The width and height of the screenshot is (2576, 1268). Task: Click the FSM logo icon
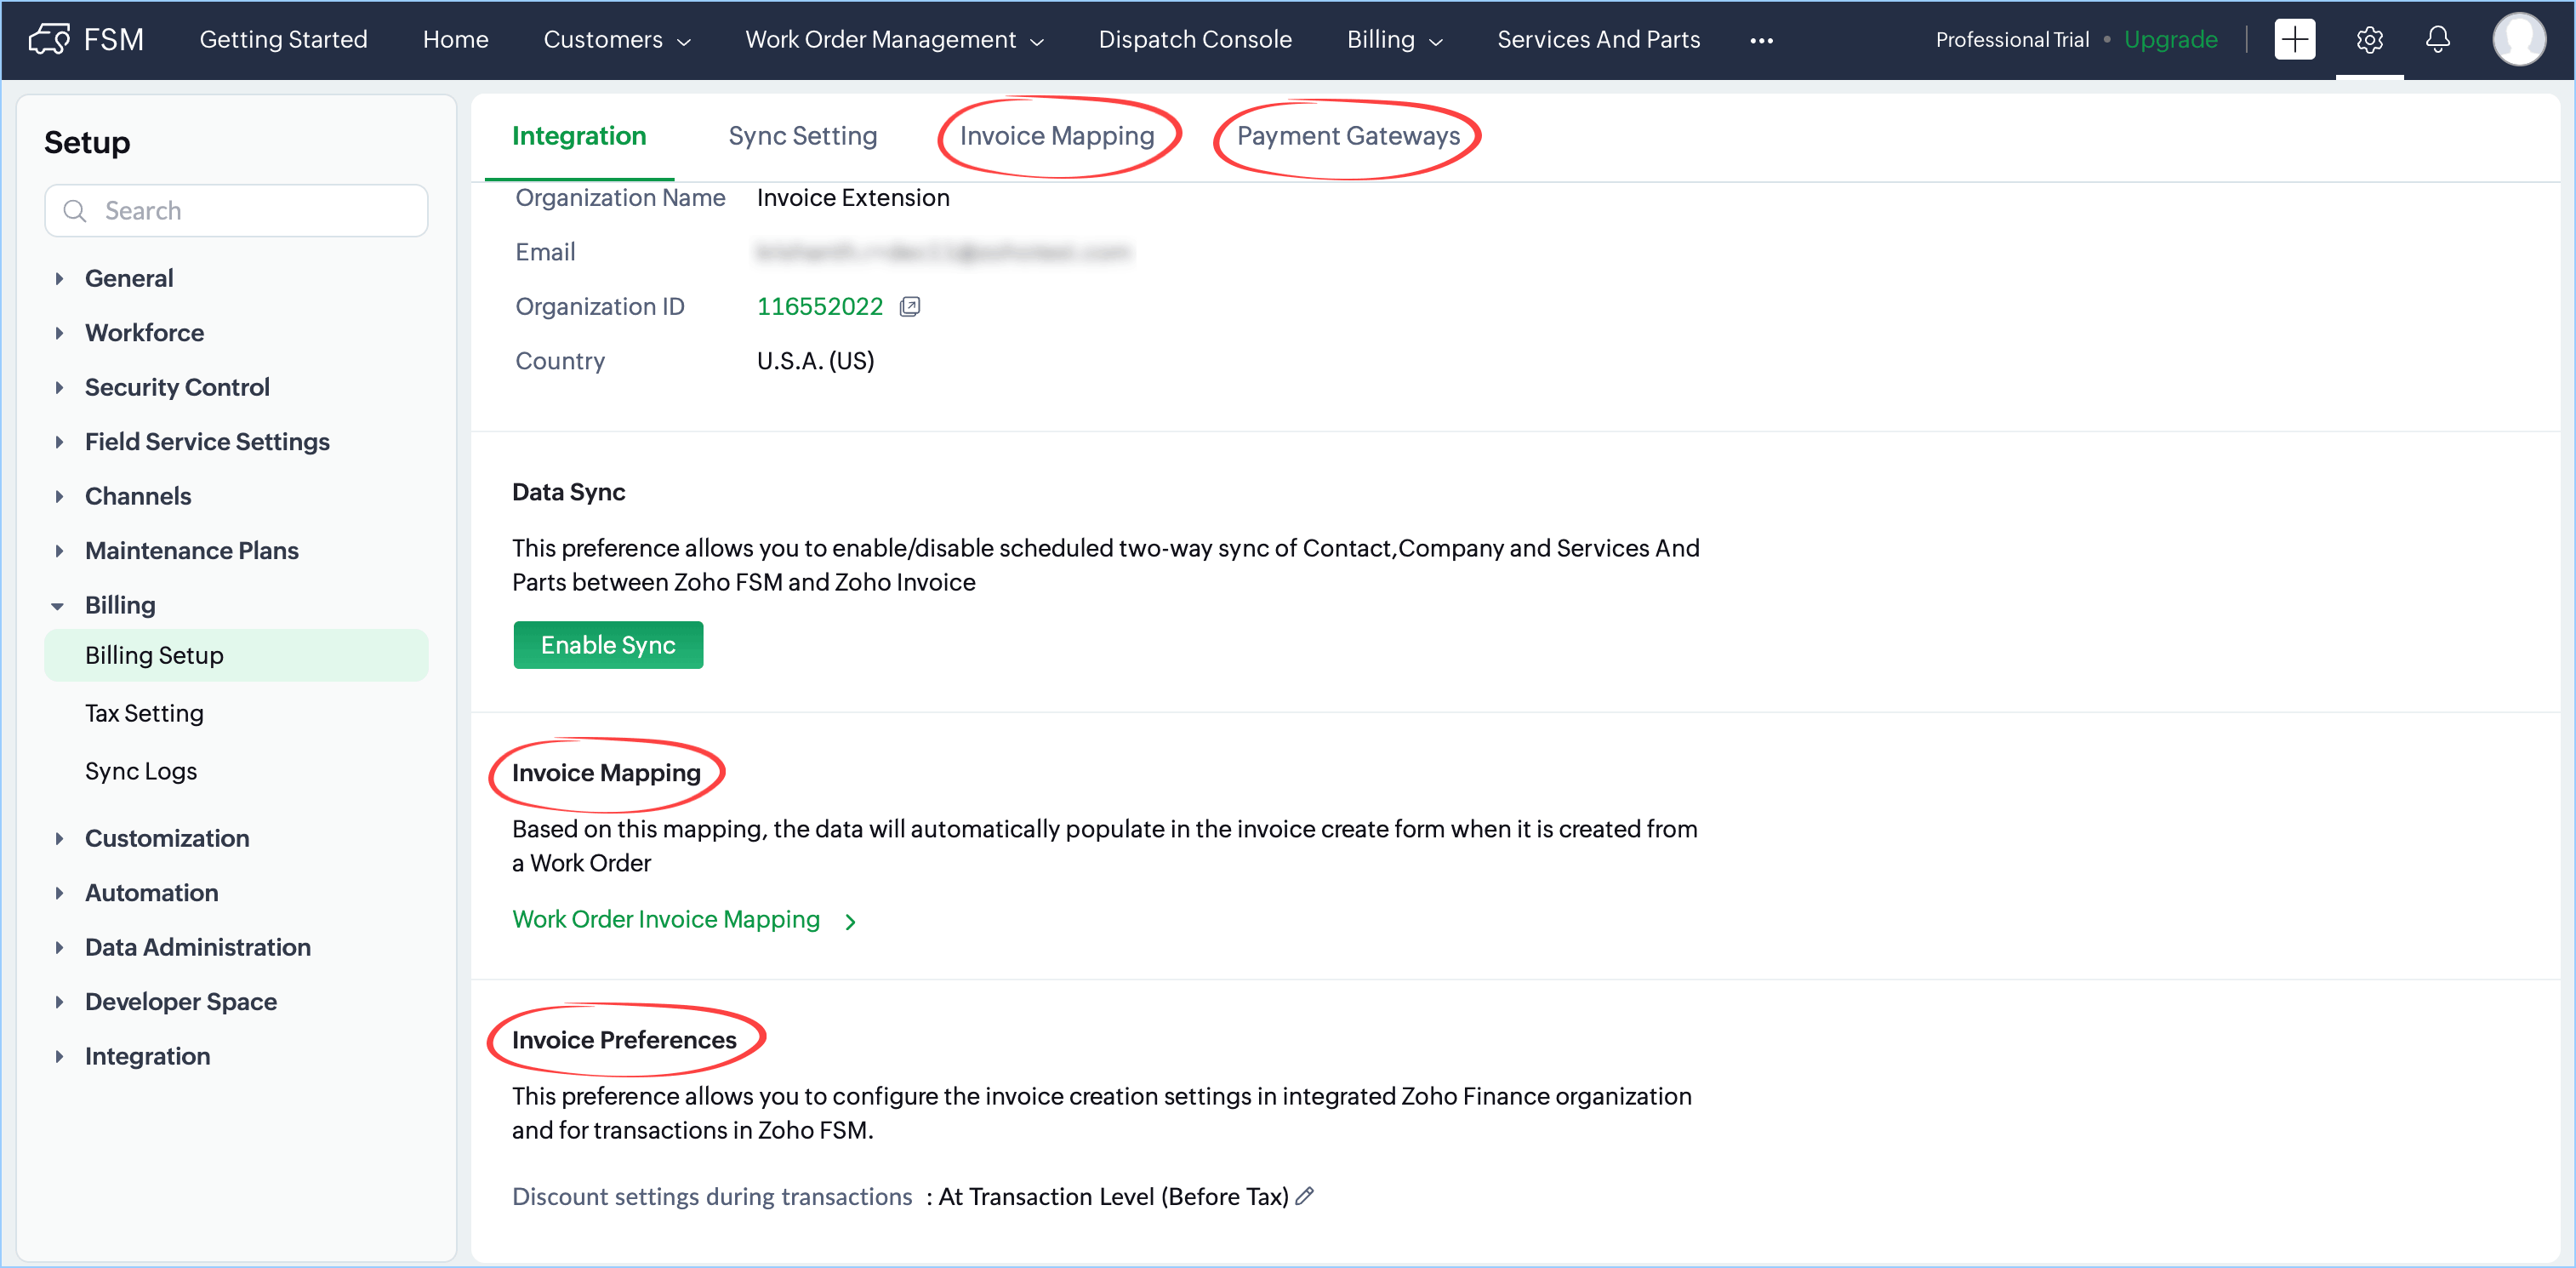pos(49,39)
